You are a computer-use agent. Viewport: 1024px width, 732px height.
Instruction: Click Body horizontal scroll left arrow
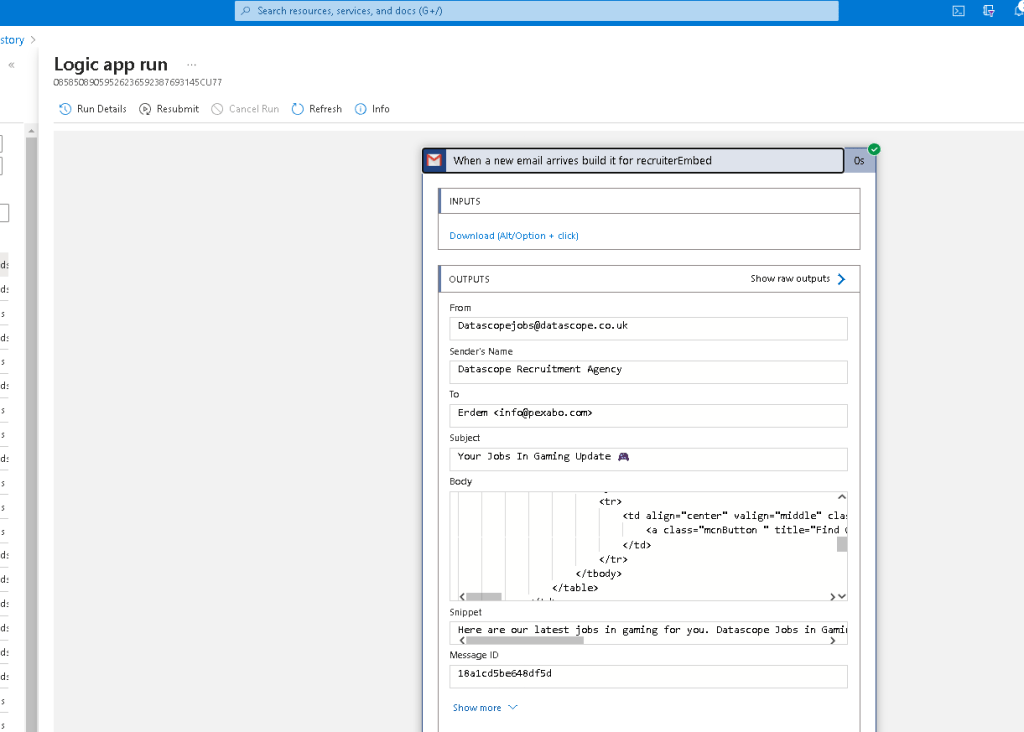[x=462, y=596]
